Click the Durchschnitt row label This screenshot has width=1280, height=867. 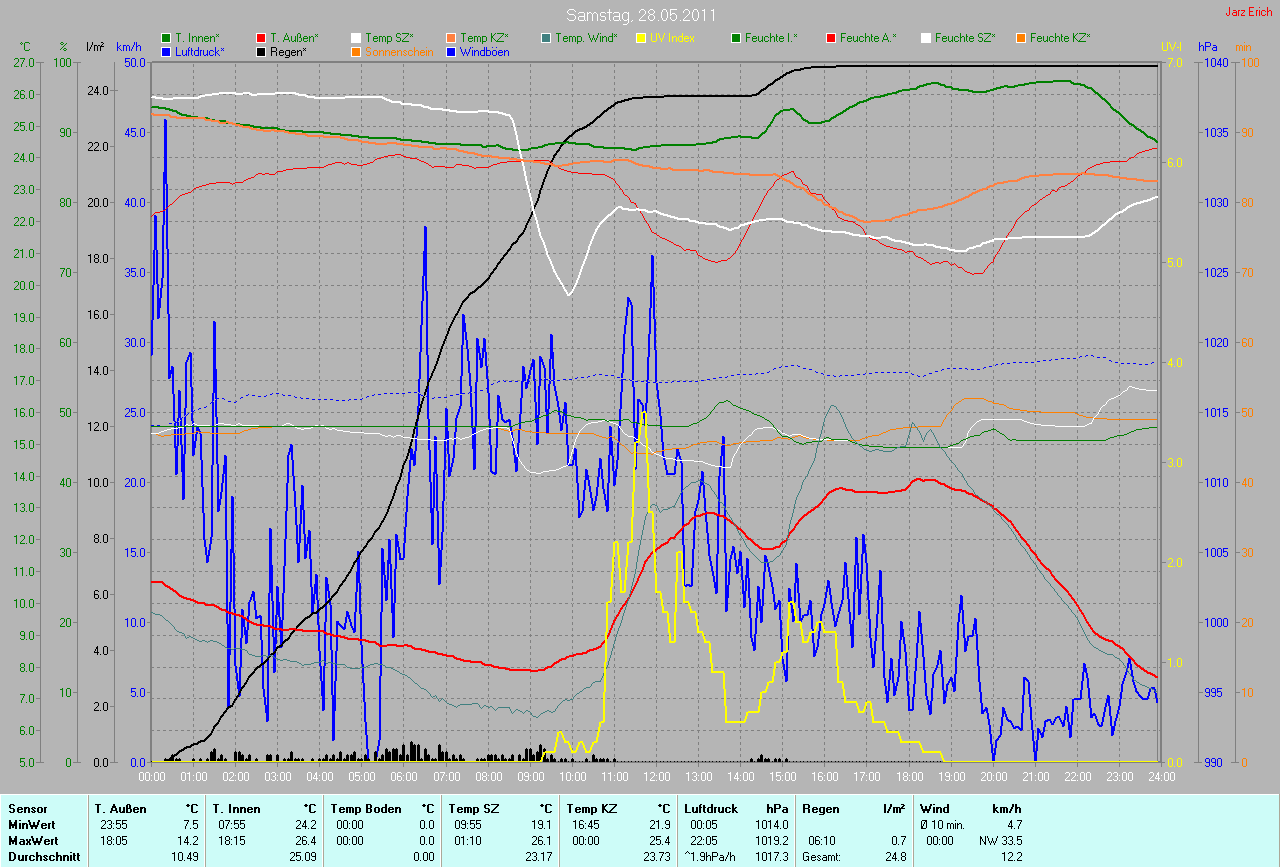click(x=44, y=857)
